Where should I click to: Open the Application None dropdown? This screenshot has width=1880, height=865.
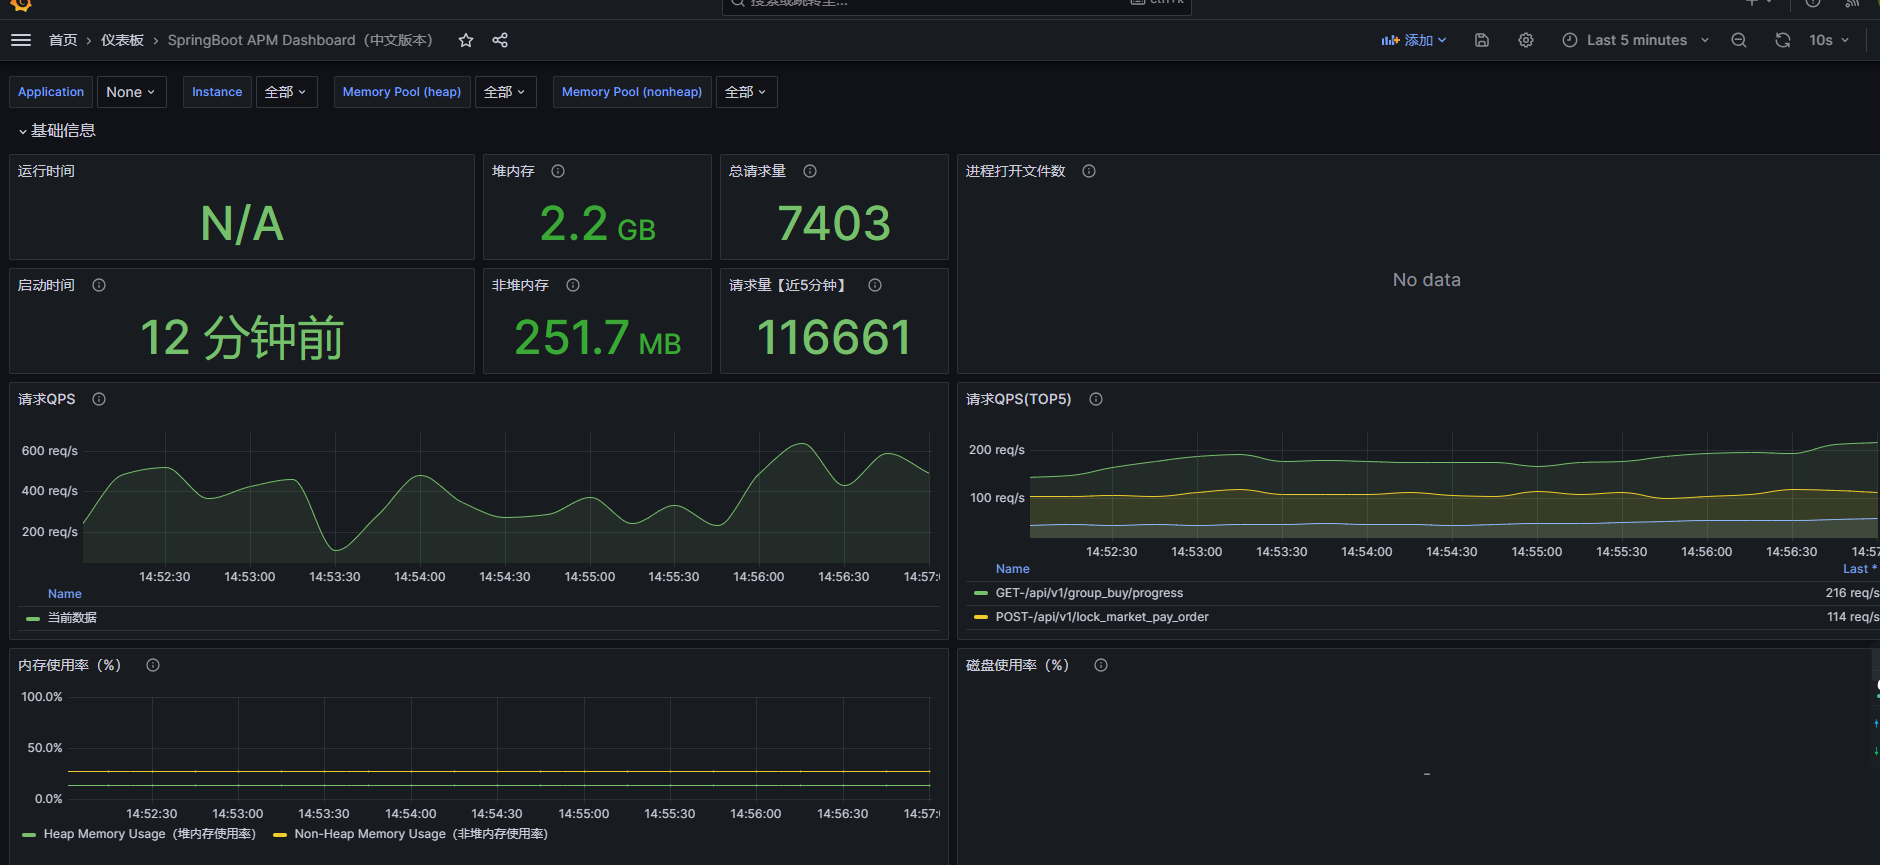tap(131, 92)
